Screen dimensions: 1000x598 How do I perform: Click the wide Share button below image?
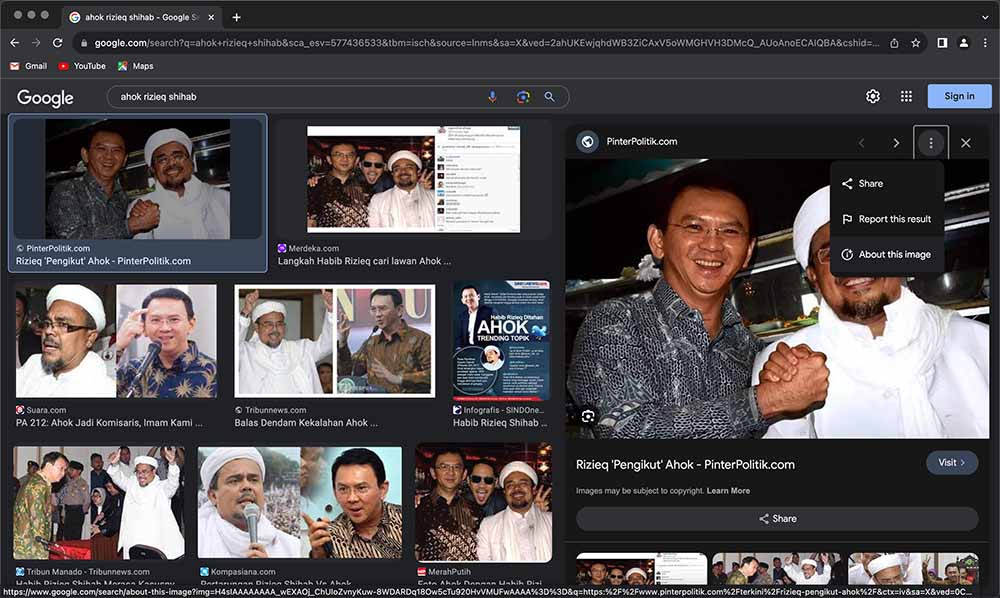777,518
